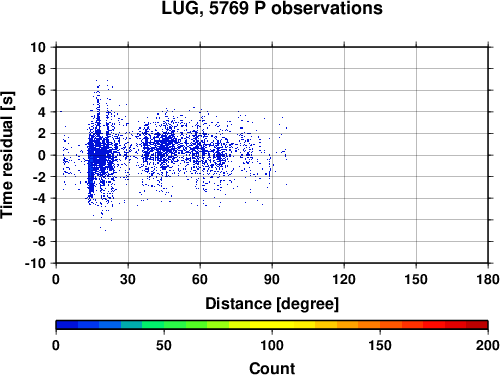500x375 pixels.
Task: Click y-axis tick label '-6'
Action: coord(39,220)
